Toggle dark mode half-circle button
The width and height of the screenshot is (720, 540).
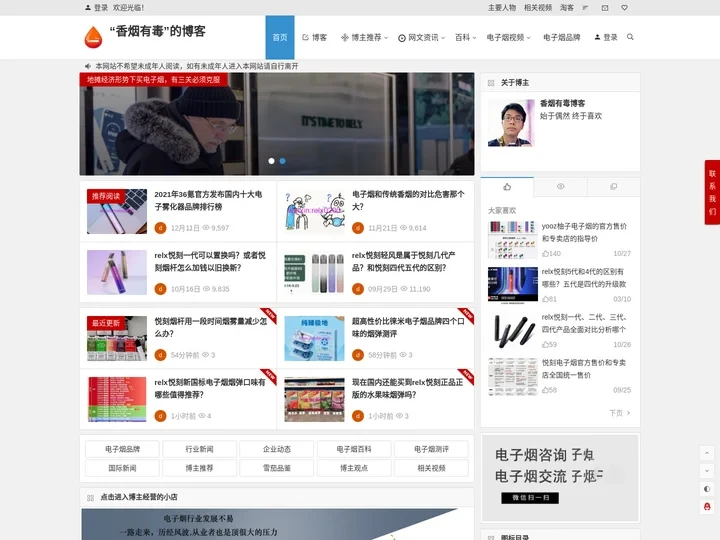(707, 489)
